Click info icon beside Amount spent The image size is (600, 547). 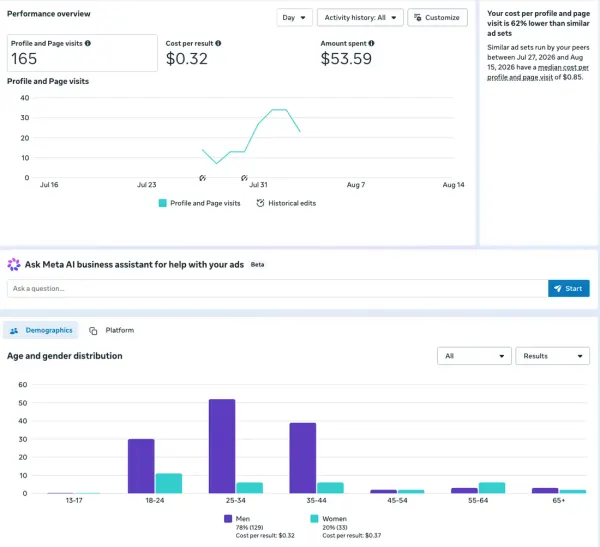pyautogui.click(x=371, y=43)
